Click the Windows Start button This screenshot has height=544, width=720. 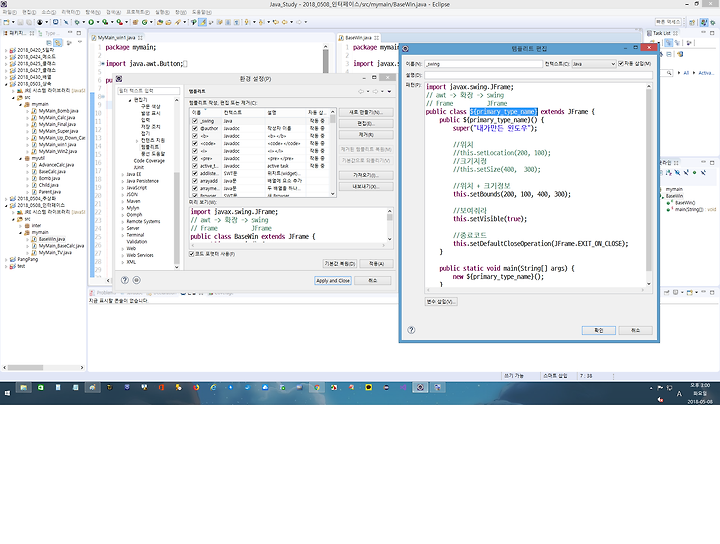coord(7,393)
